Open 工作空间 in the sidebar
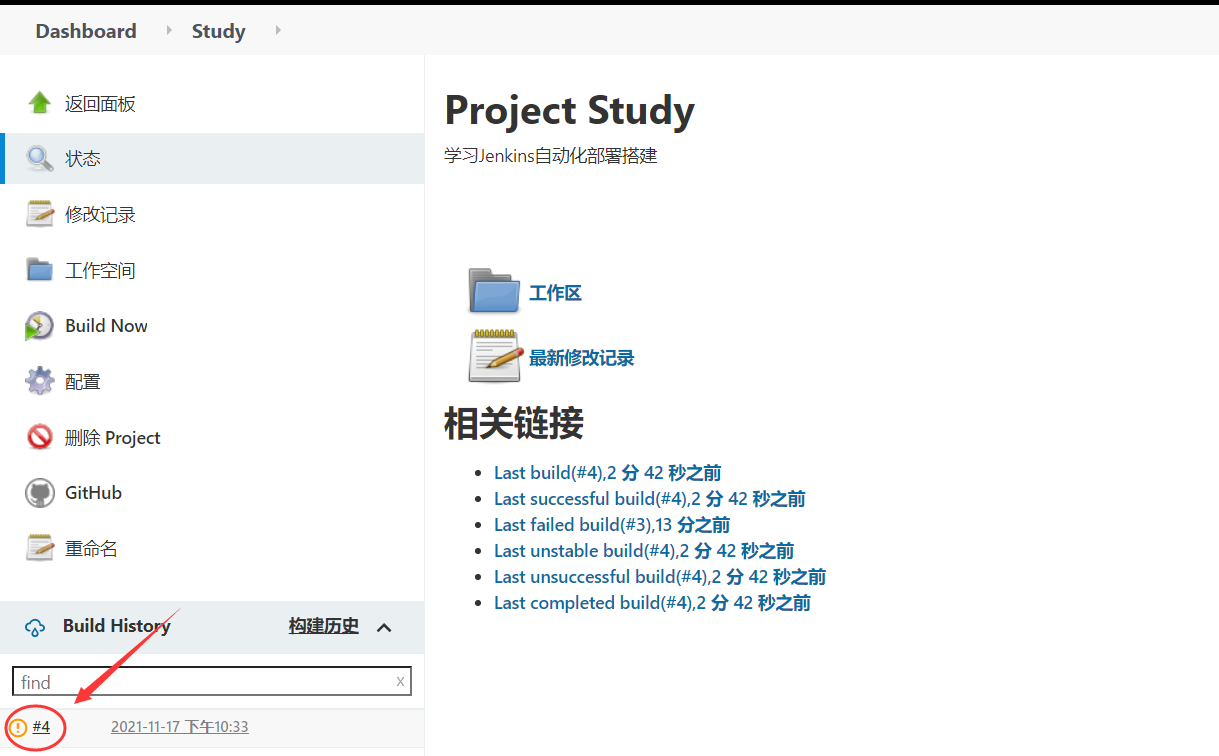1219x756 pixels. coord(100,271)
